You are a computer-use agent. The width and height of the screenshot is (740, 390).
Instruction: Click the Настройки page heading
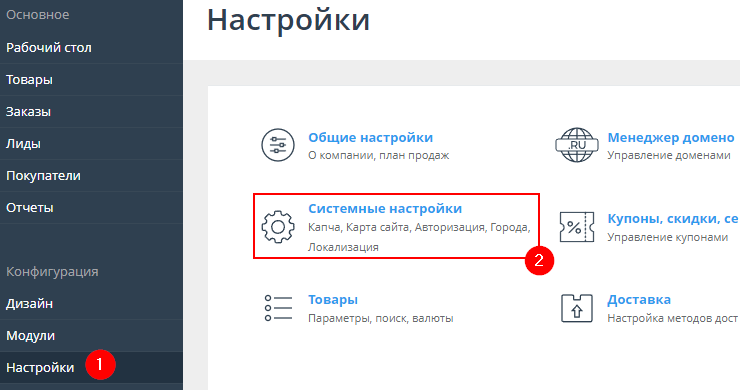tap(288, 20)
